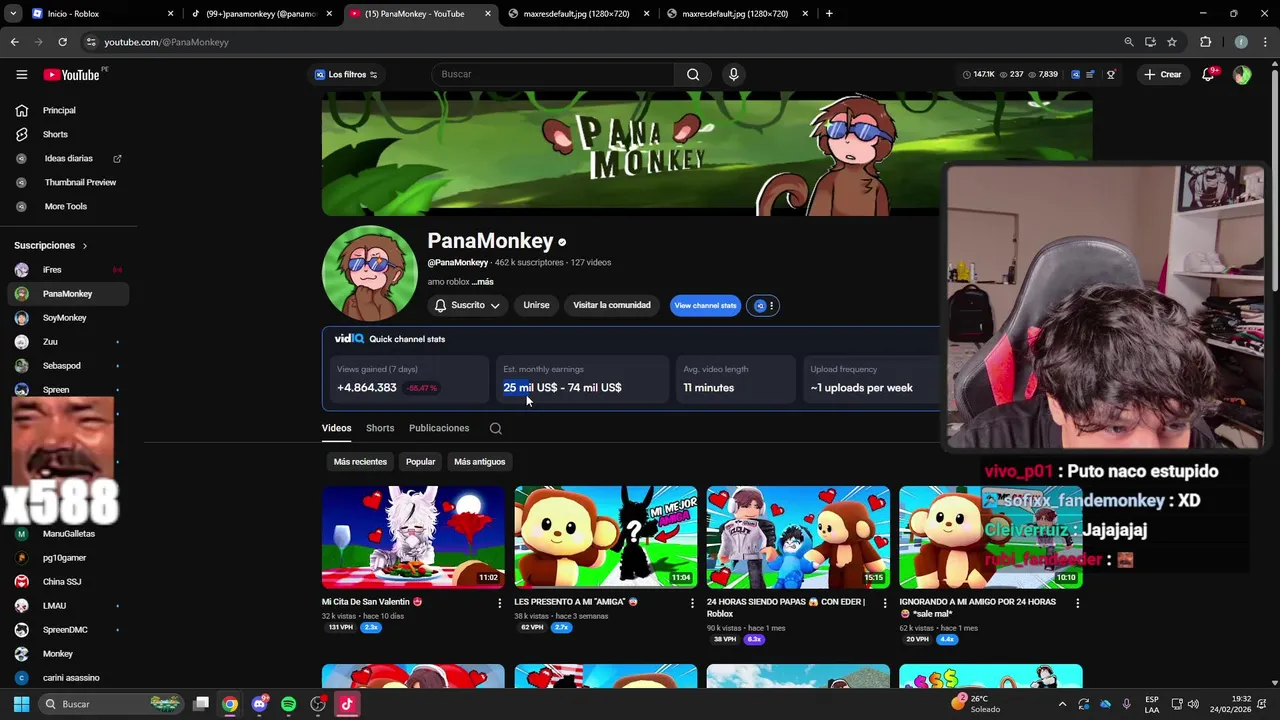Viewport: 1280px width, 720px height.
Task: Click the vidIQ trophy icon in header
Action: coord(1111,74)
